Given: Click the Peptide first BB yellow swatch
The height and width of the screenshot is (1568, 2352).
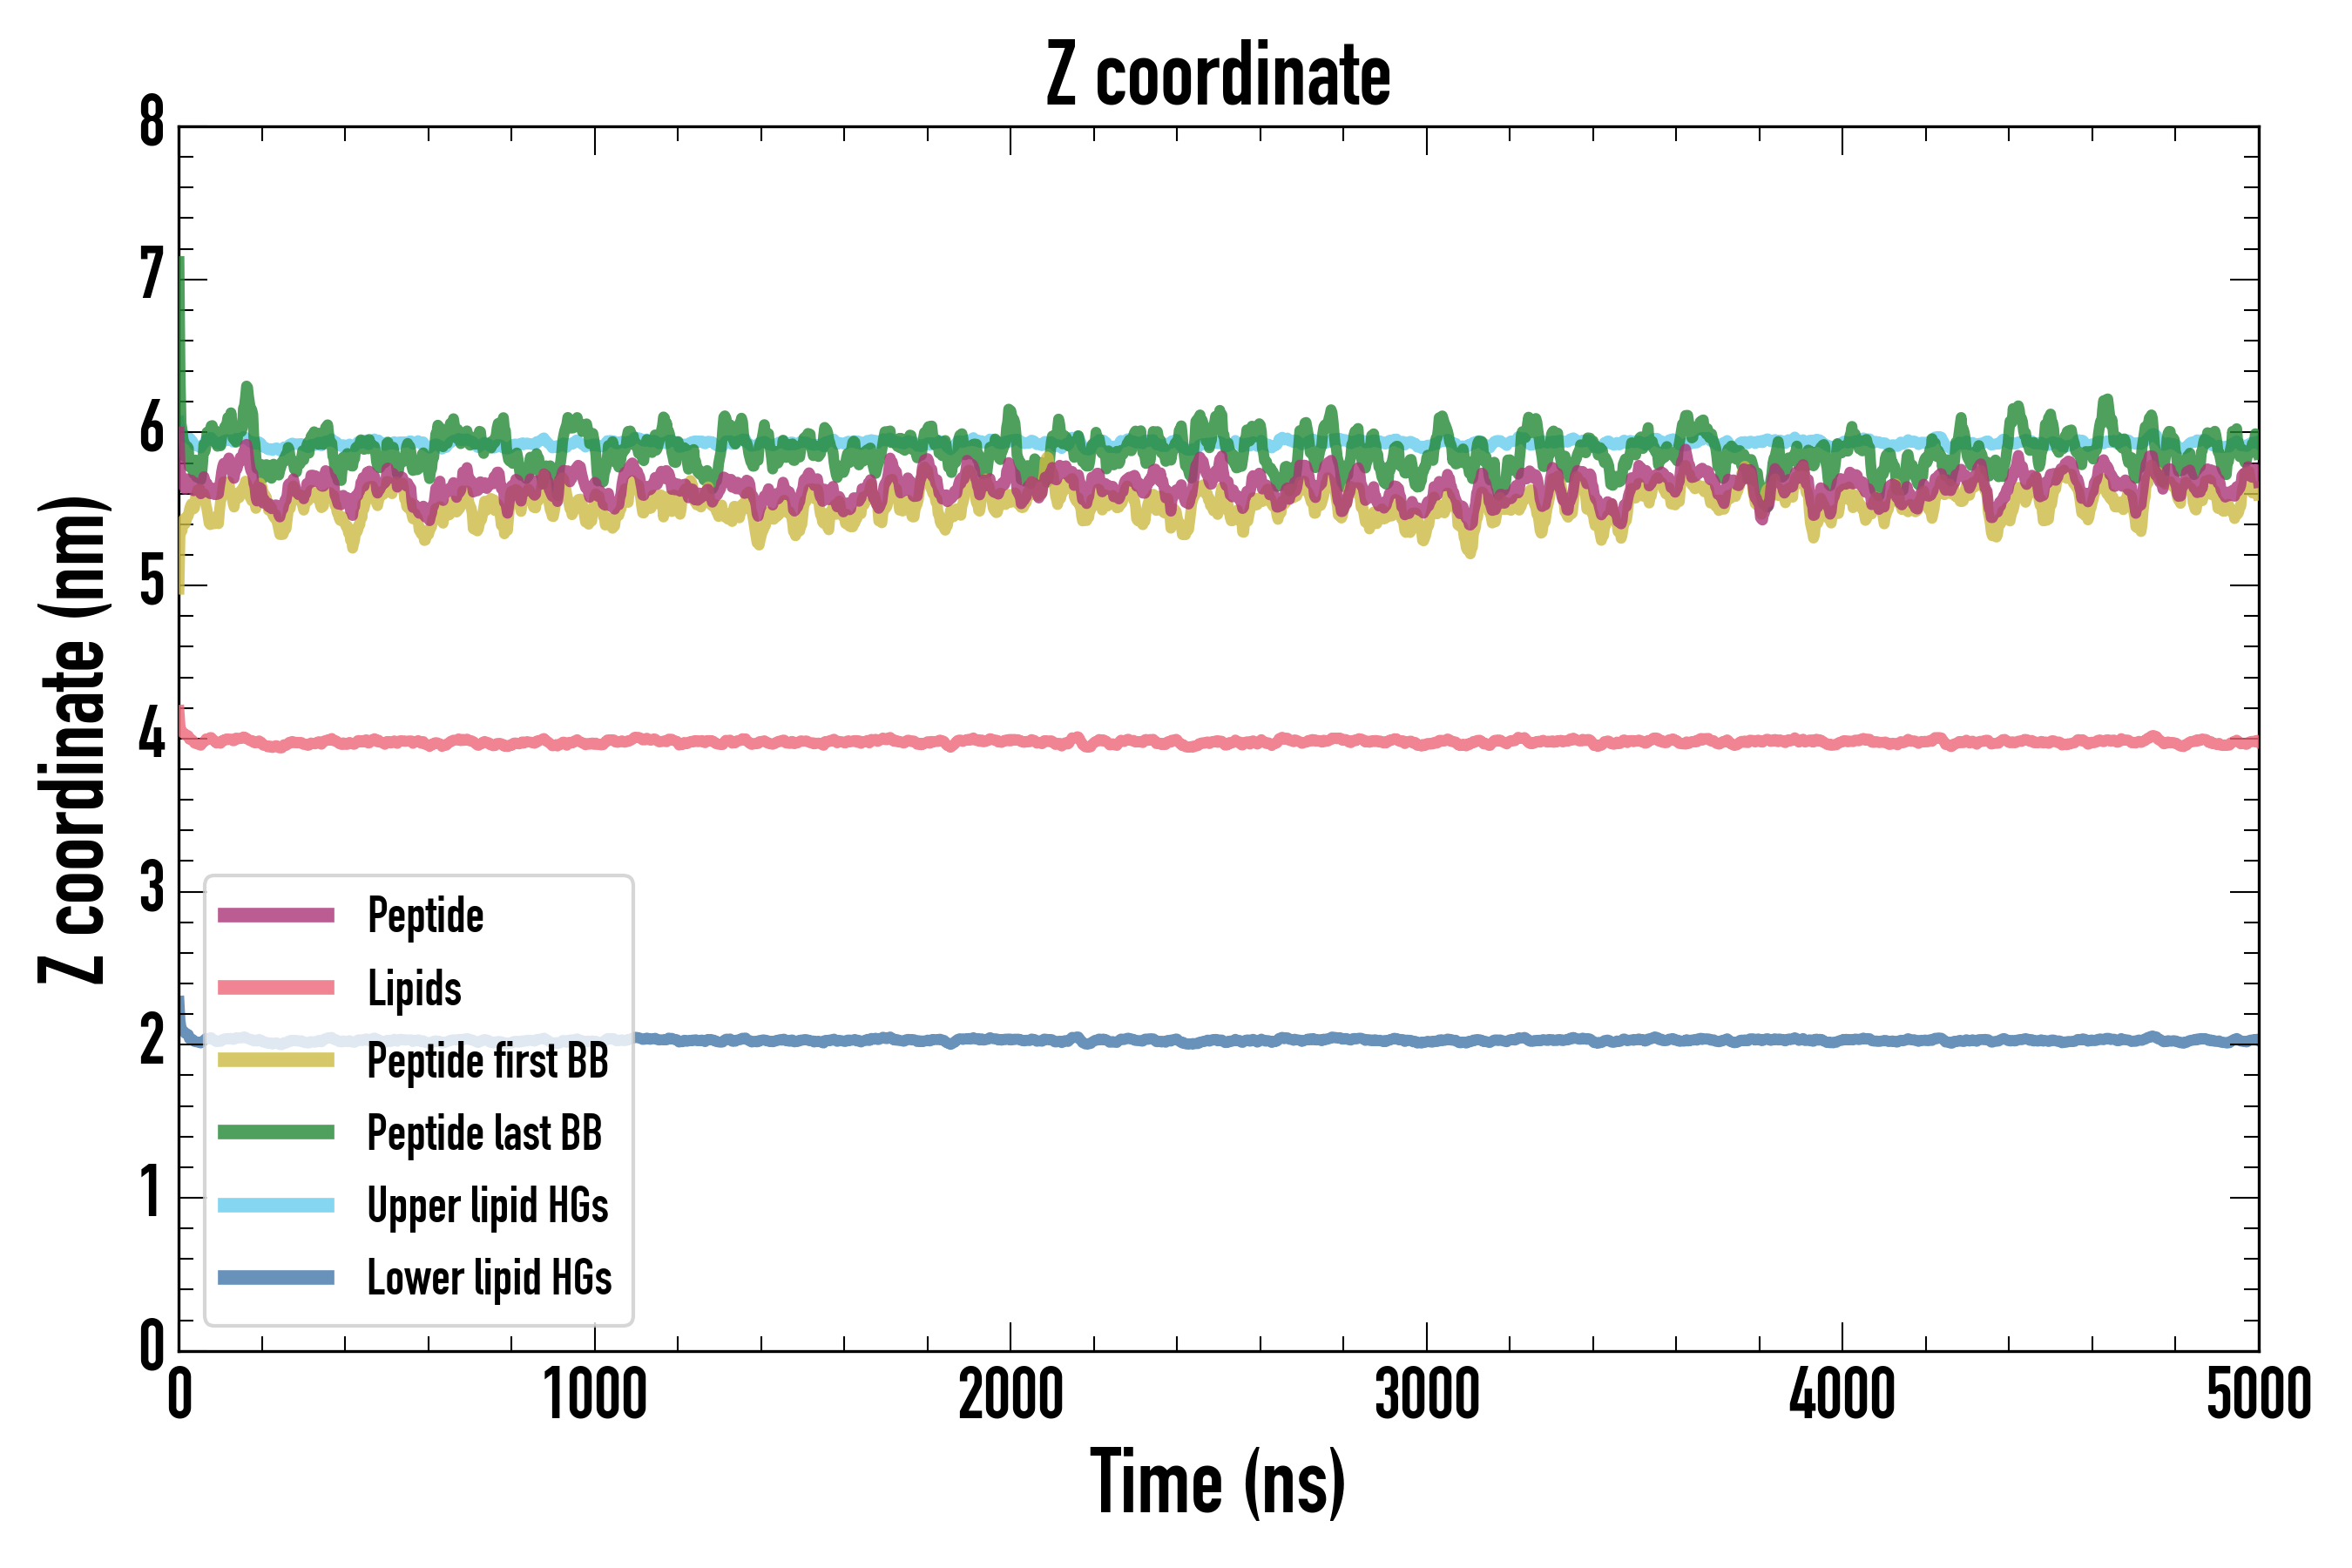Looking at the screenshot, I should (x=276, y=1060).
